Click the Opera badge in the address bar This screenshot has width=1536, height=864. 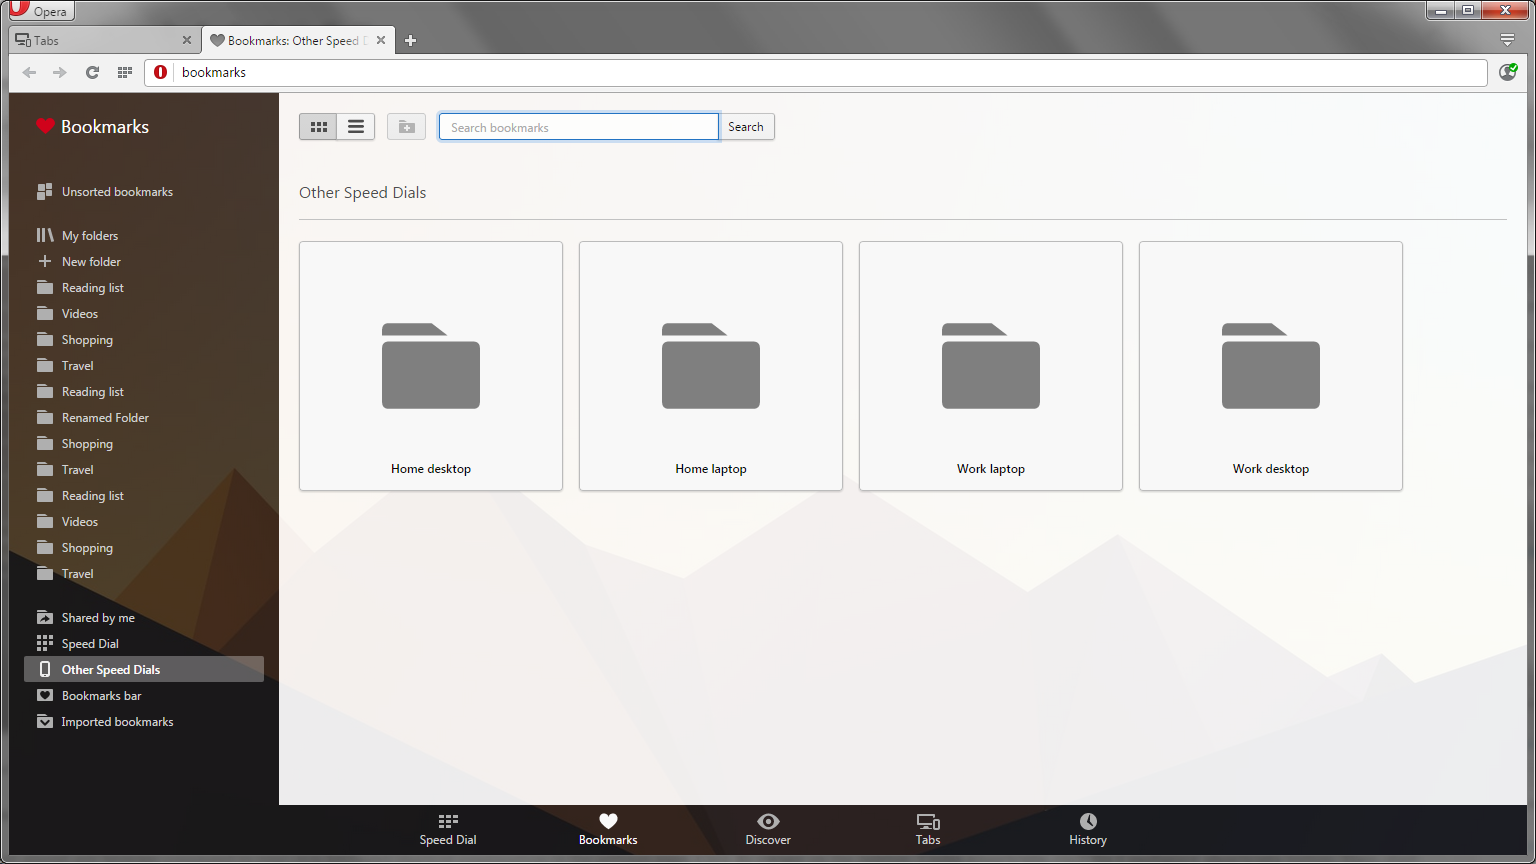pyautogui.click(x=160, y=72)
